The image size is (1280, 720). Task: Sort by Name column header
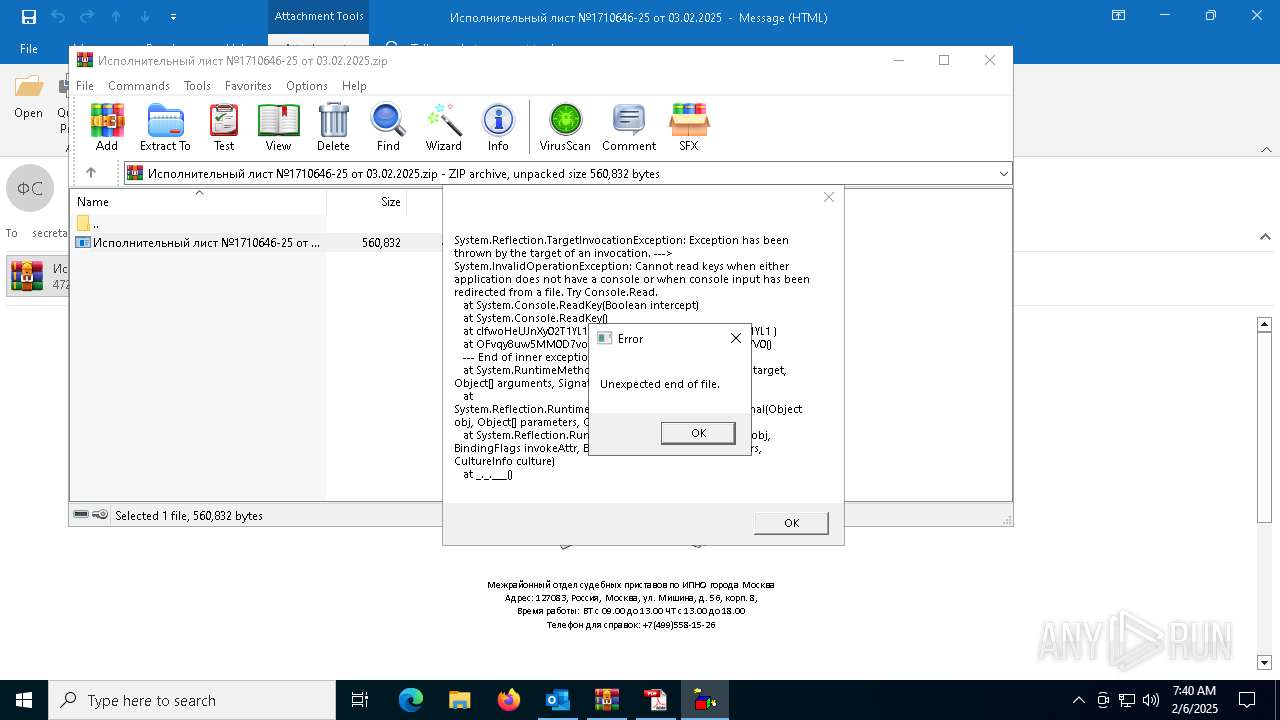[198, 201]
